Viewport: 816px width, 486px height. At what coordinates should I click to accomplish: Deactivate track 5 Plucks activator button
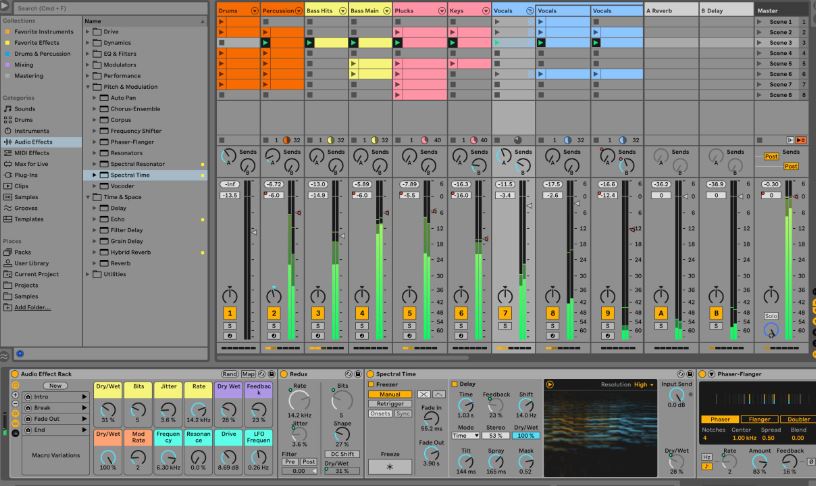coord(410,313)
